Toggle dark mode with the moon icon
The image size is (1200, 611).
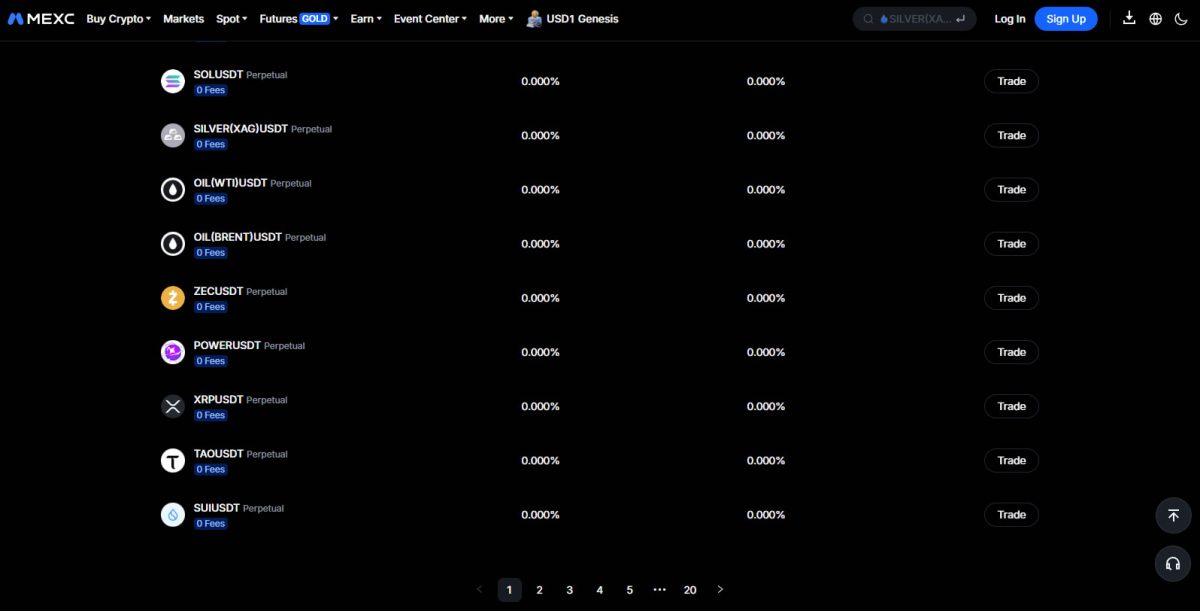(1183, 18)
